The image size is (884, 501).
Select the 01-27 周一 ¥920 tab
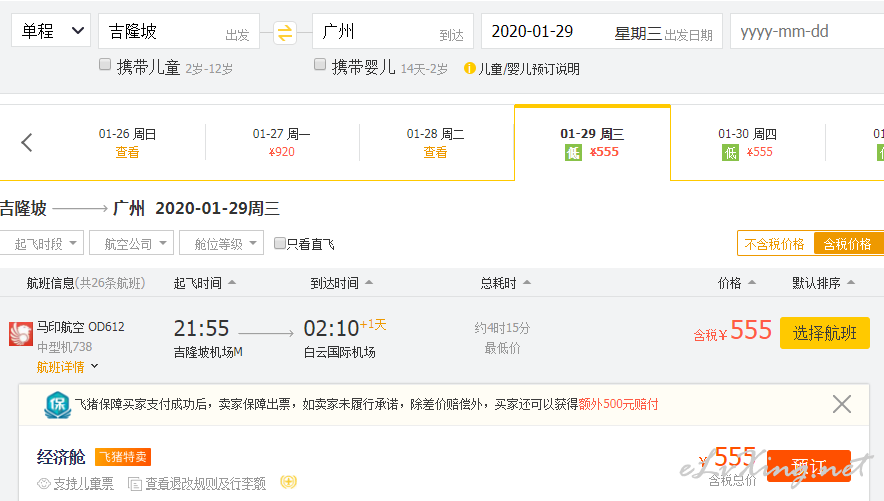[281, 143]
